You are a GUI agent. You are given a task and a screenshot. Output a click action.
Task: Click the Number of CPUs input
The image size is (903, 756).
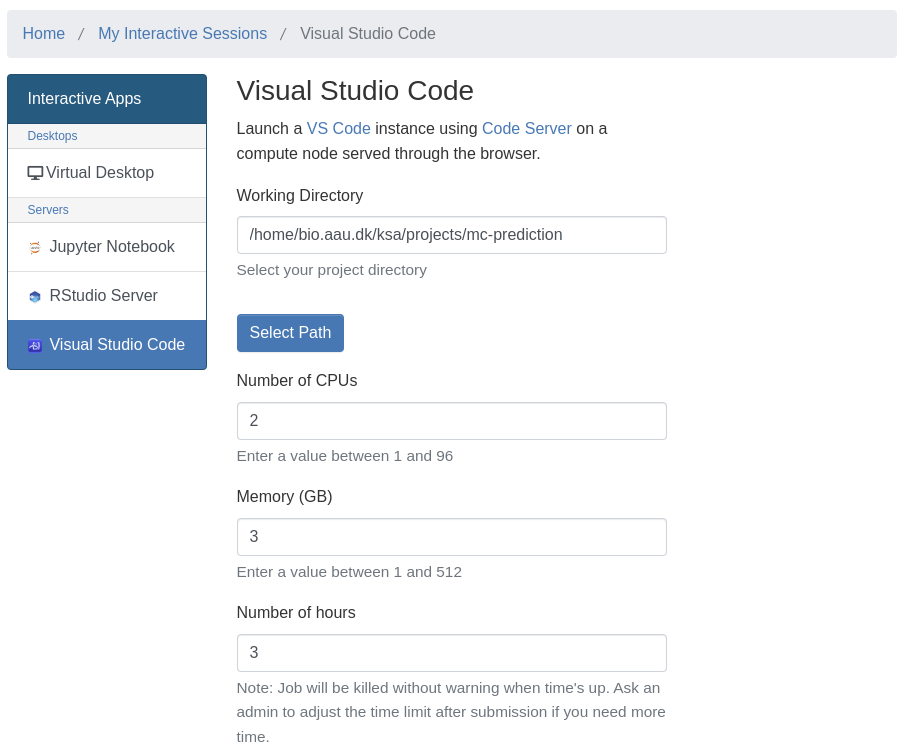coord(451,421)
